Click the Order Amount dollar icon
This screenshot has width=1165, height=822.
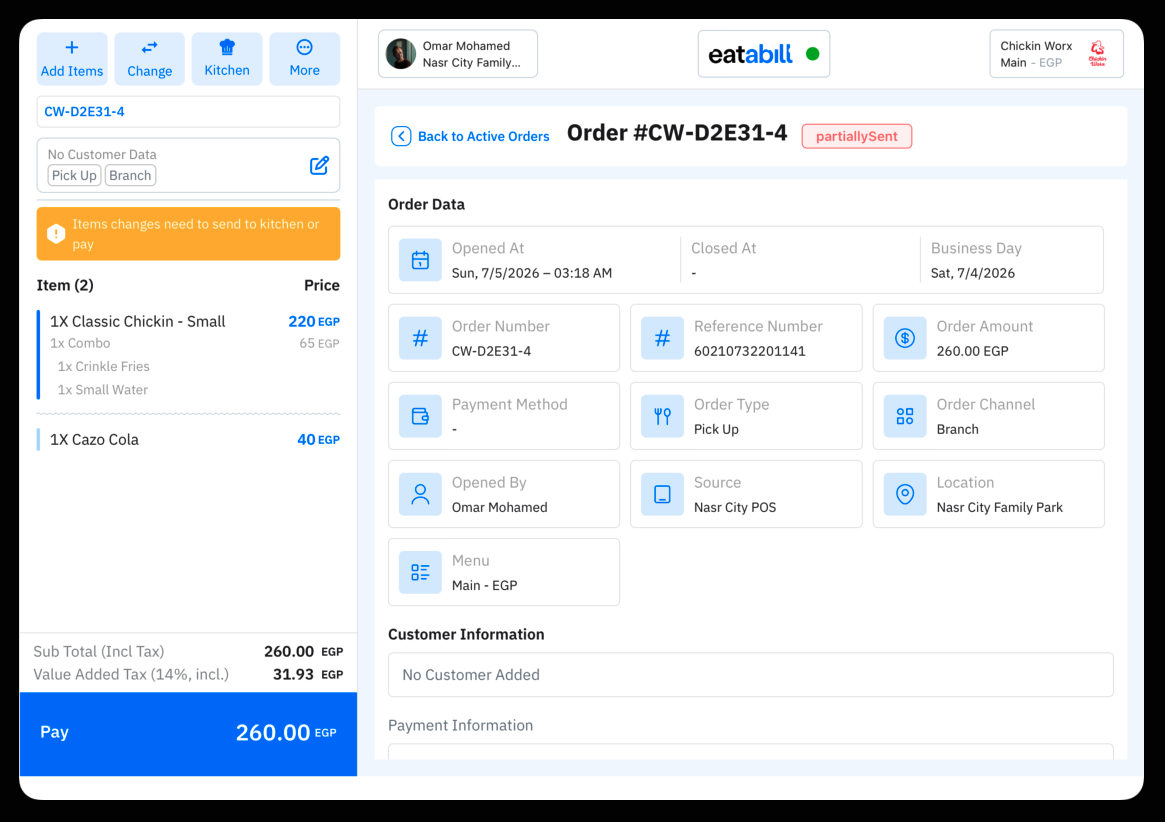(x=905, y=338)
